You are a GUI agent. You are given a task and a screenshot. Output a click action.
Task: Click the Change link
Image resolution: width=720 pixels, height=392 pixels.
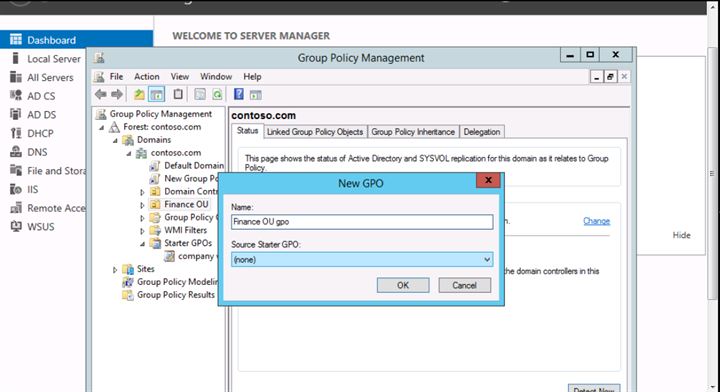596,221
